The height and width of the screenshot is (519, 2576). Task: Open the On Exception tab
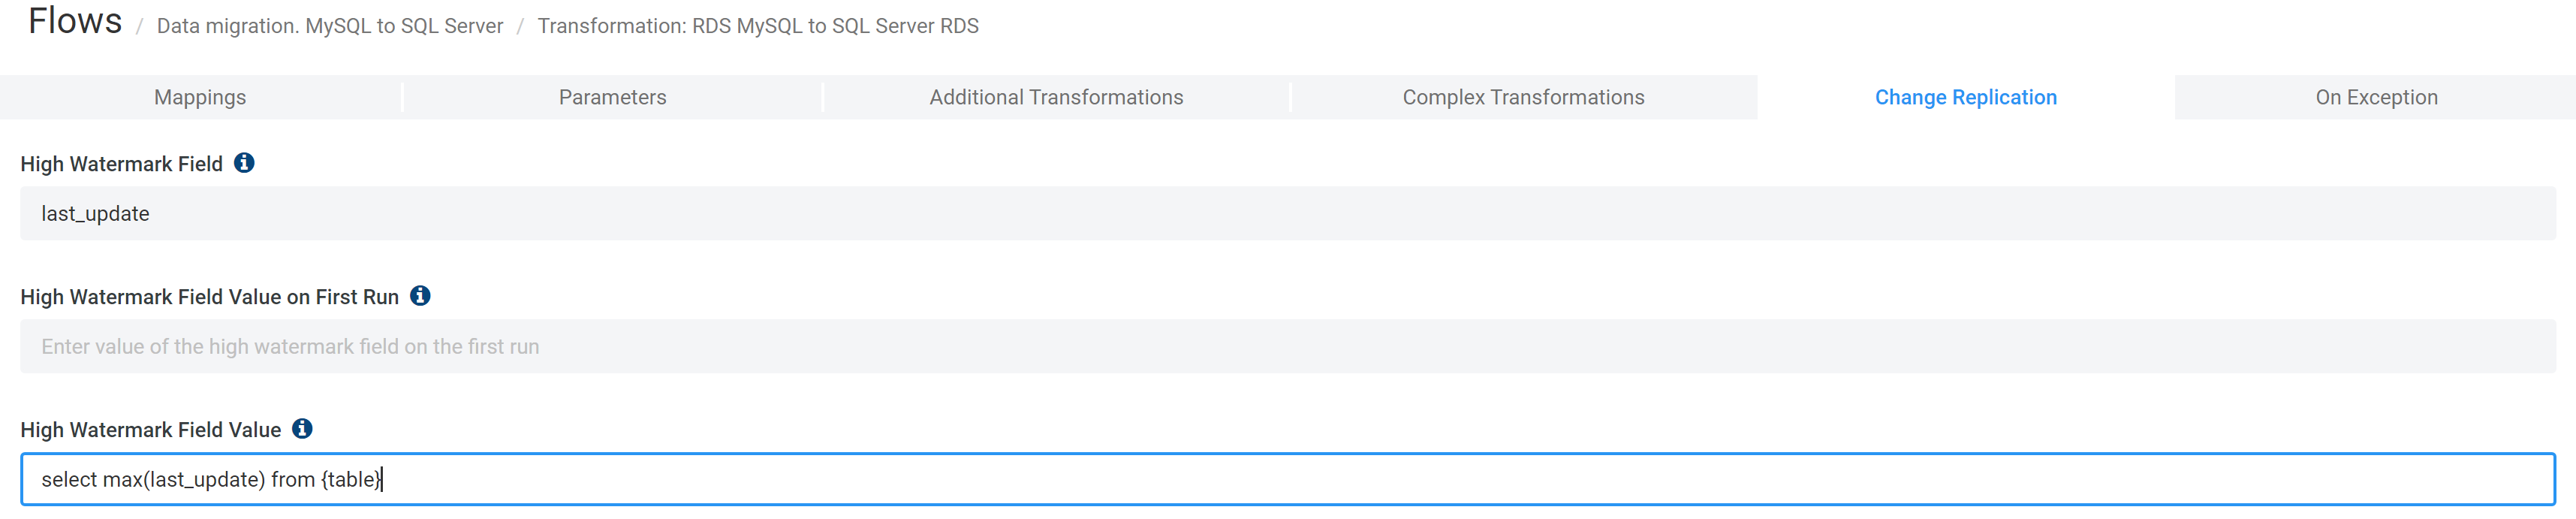(2376, 97)
